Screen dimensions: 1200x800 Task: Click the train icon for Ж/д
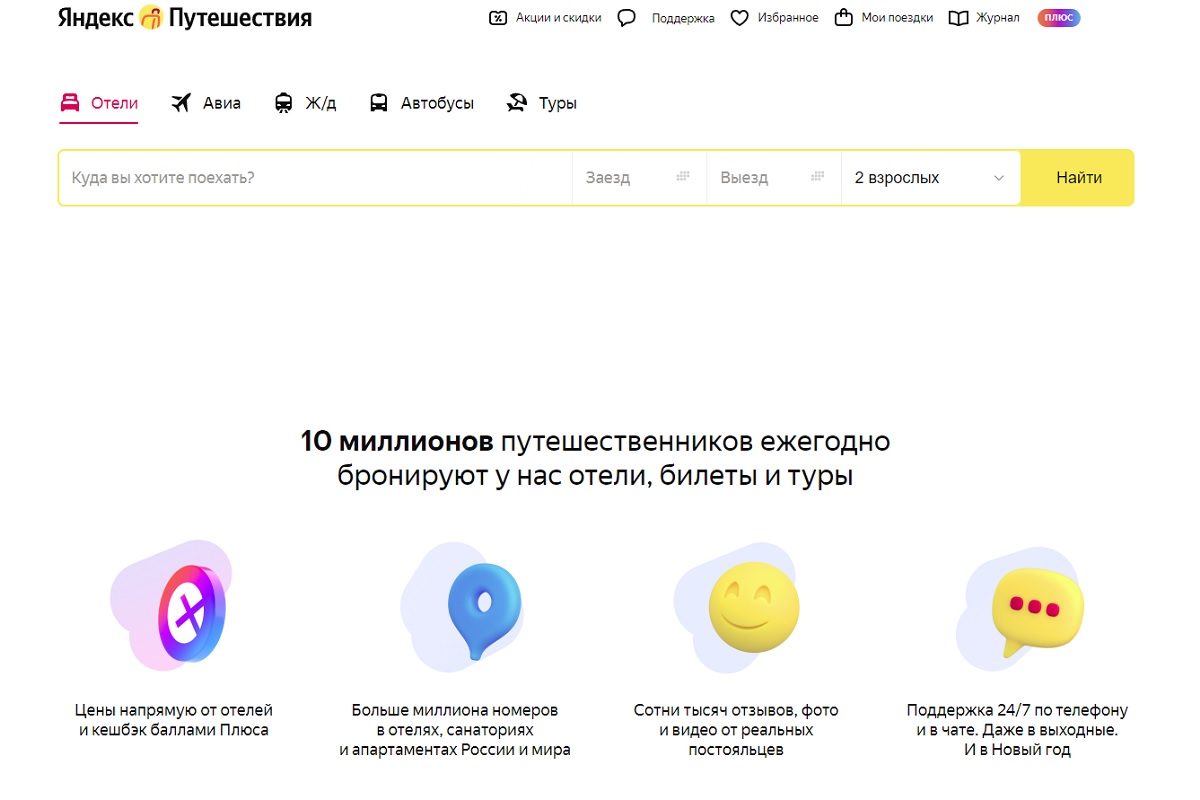(284, 103)
